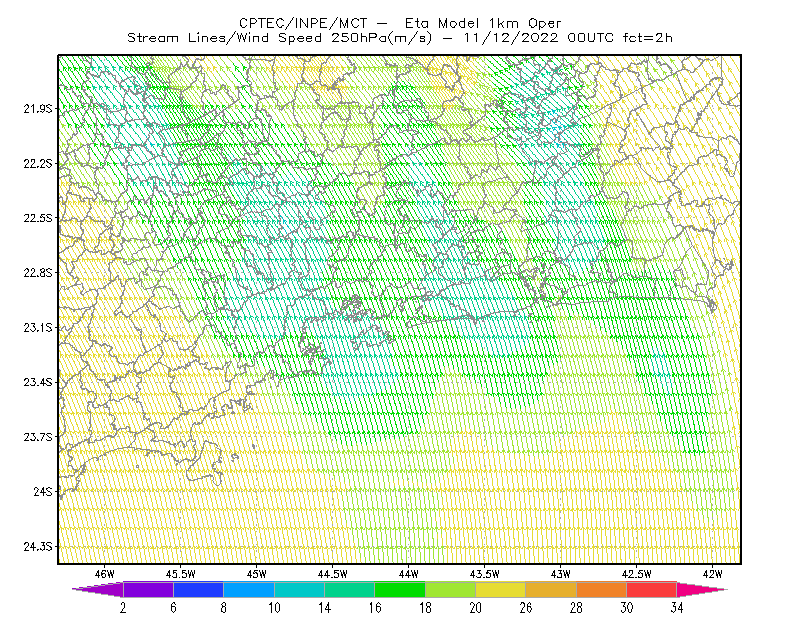Click the lime swatch between 18 and 20
800x618 pixels.
pyautogui.click(x=451, y=589)
